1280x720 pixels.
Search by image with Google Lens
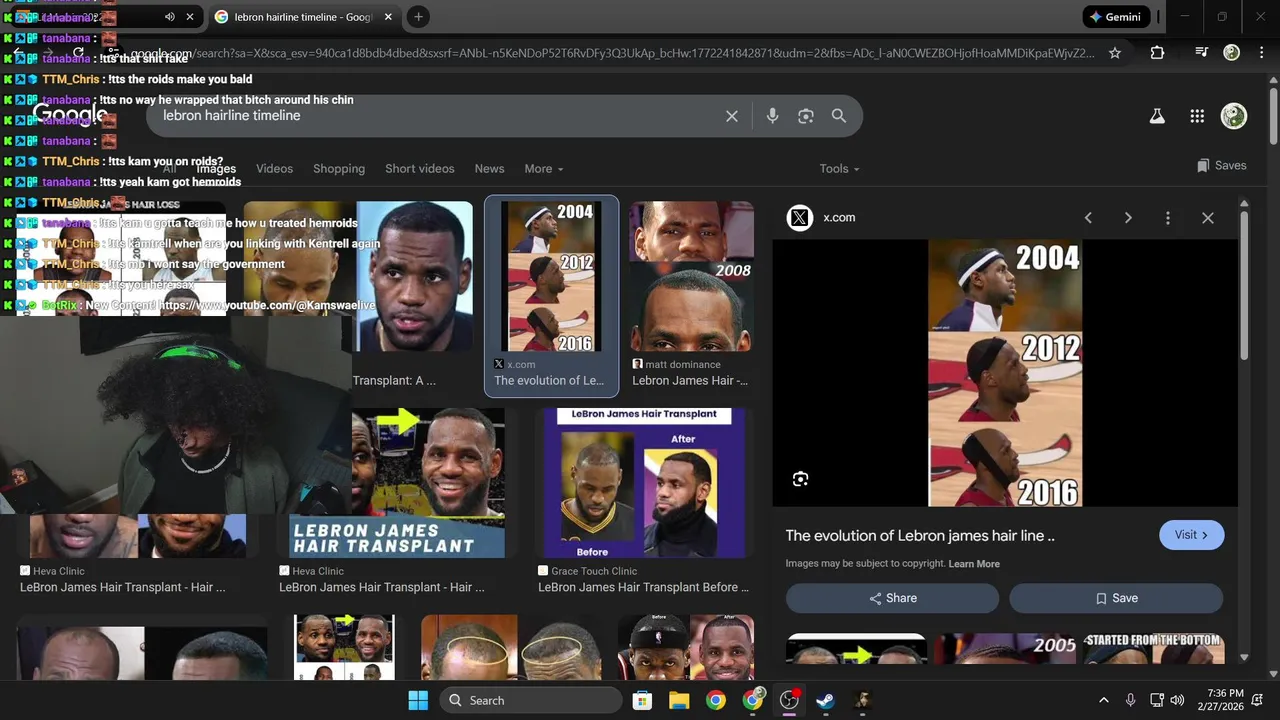(x=806, y=116)
